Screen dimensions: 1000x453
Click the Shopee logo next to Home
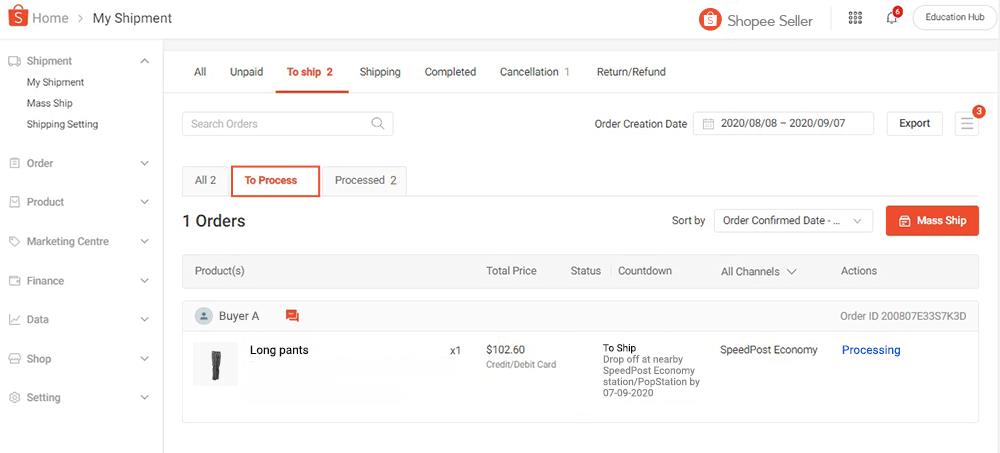(18, 18)
